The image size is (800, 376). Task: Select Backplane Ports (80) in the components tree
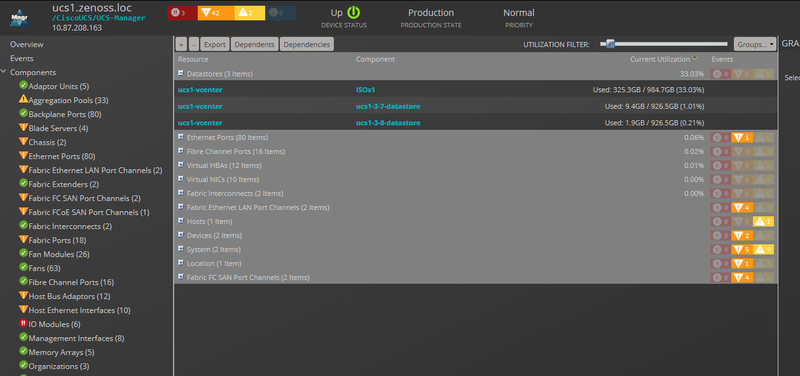pyautogui.click(x=65, y=114)
